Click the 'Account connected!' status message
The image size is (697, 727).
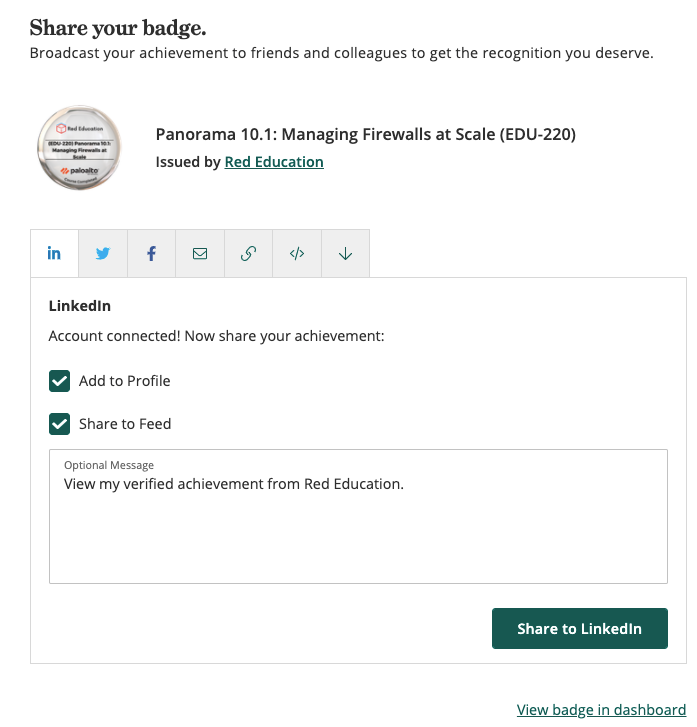(x=216, y=337)
